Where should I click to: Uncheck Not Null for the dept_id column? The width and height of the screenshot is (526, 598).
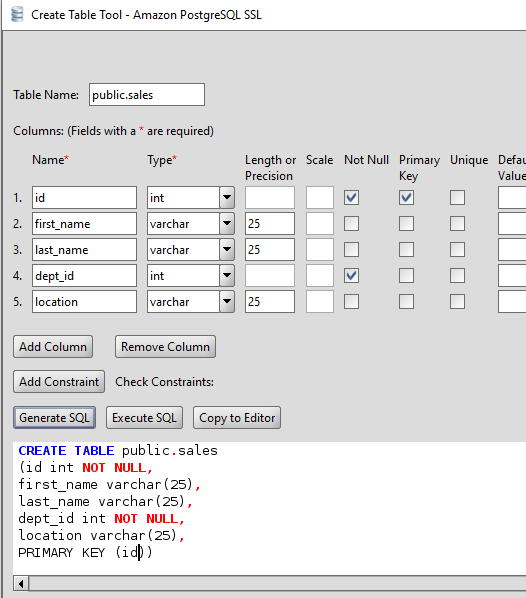351,275
